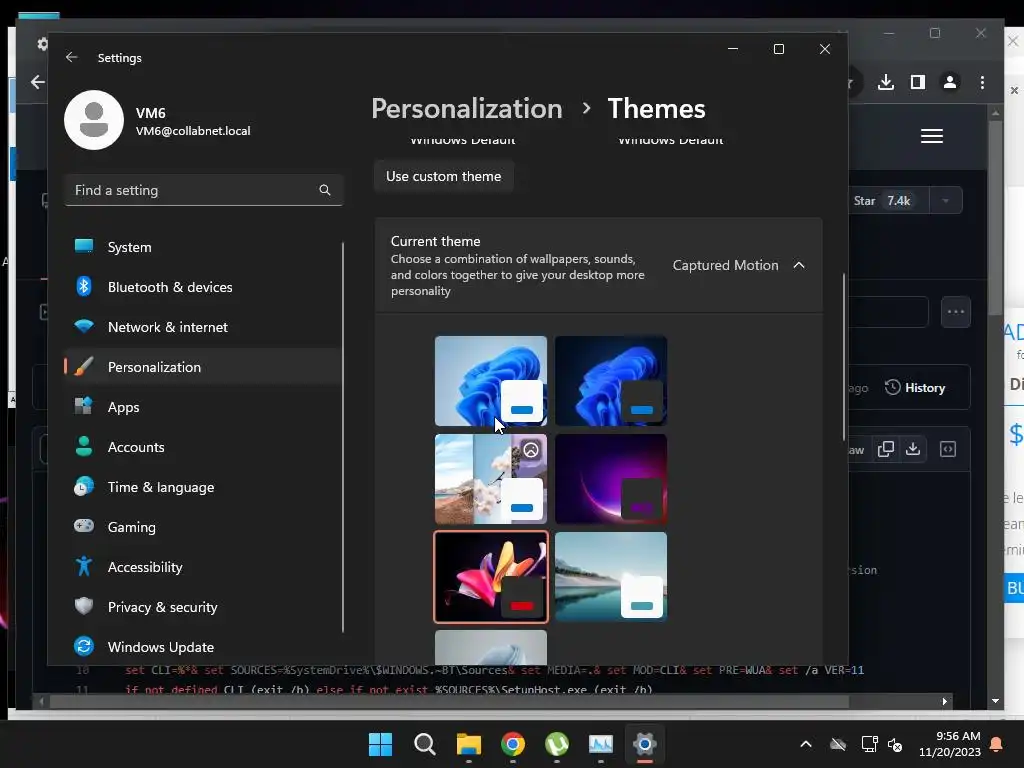1024x768 pixels.
Task: Open Time & language category
Action: 204,487
